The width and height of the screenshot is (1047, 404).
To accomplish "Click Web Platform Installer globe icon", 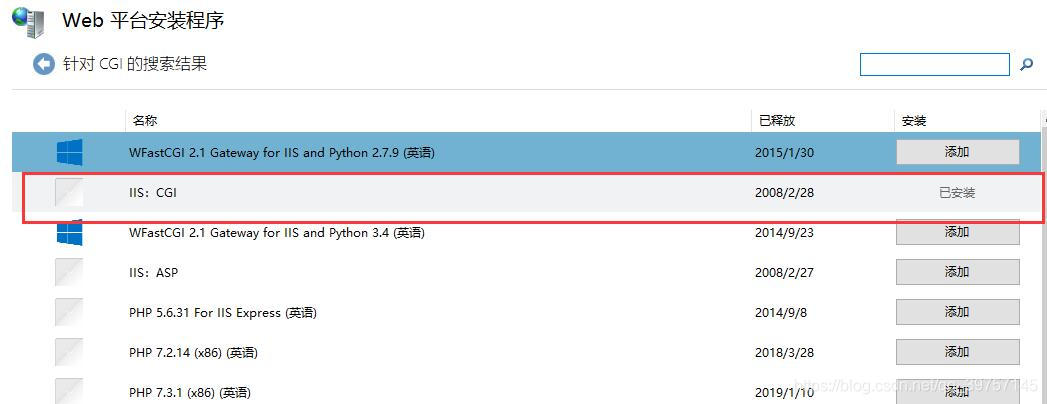I will 28,21.
